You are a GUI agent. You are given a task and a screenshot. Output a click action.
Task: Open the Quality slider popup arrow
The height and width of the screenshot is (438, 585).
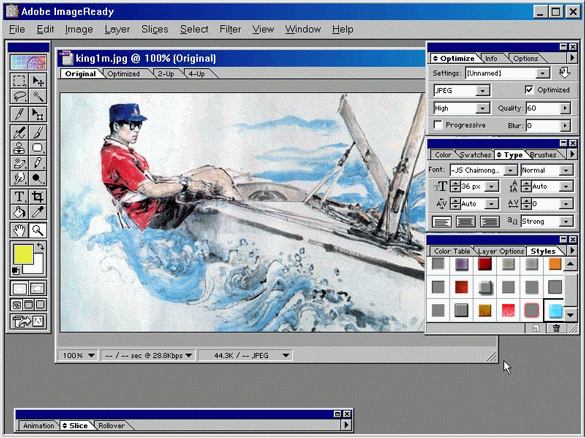[565, 108]
